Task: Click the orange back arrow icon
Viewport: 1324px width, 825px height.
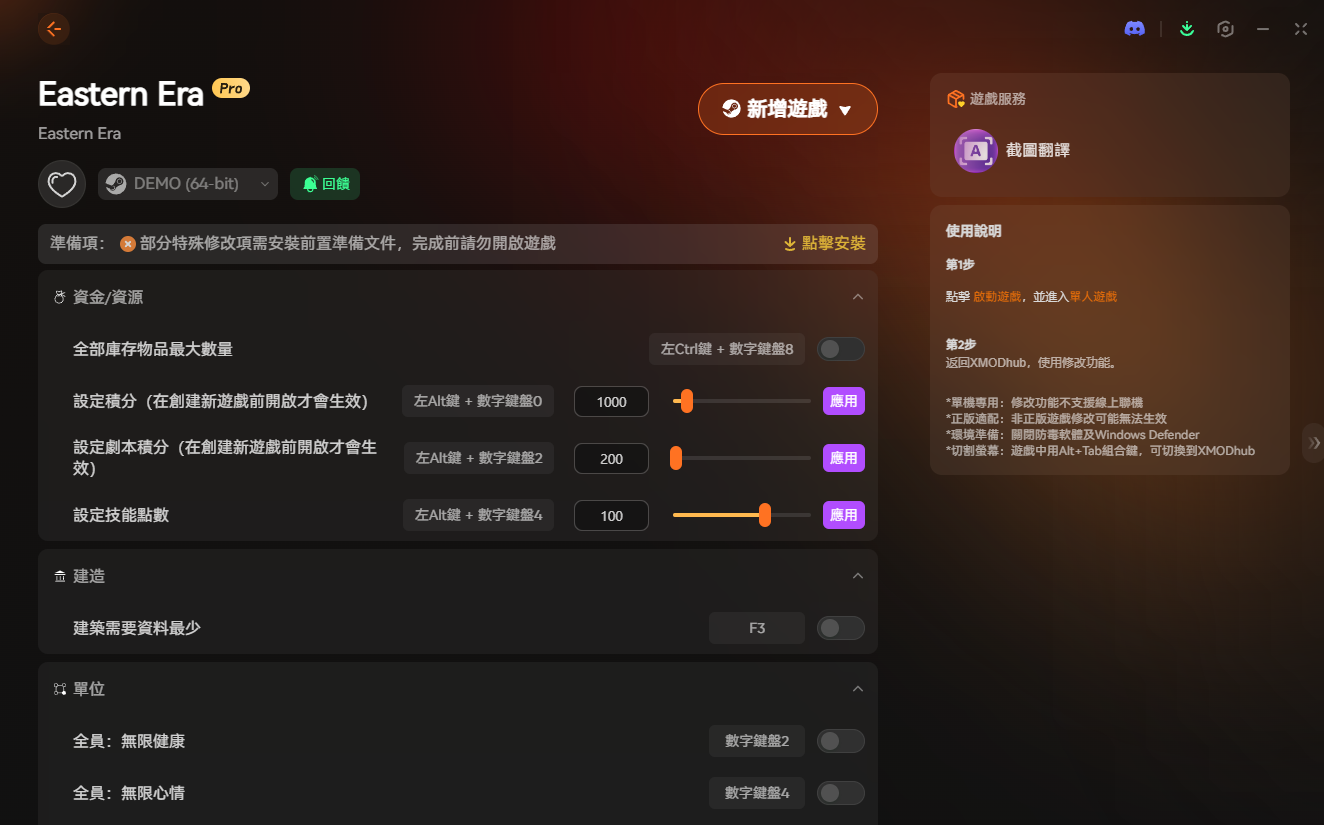Action: click(x=54, y=29)
